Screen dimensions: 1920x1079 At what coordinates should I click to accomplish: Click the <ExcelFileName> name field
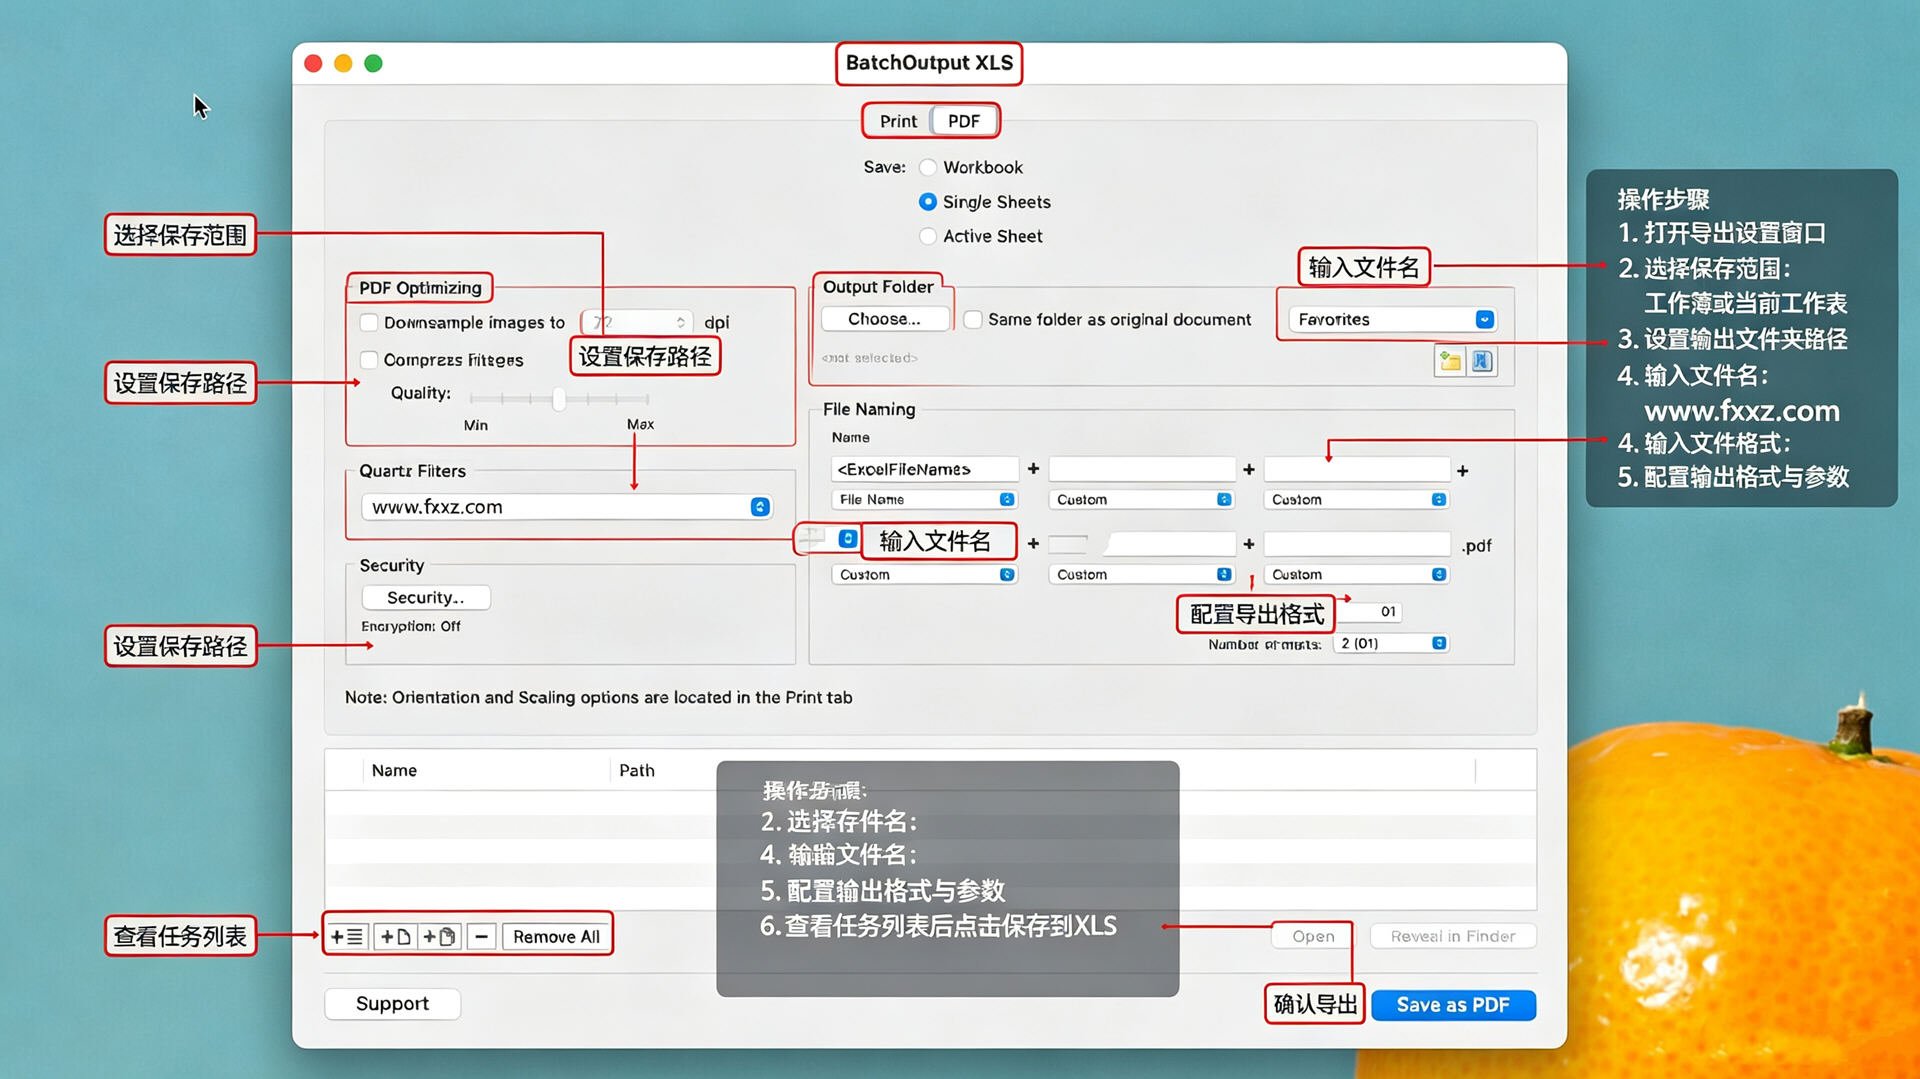point(924,469)
